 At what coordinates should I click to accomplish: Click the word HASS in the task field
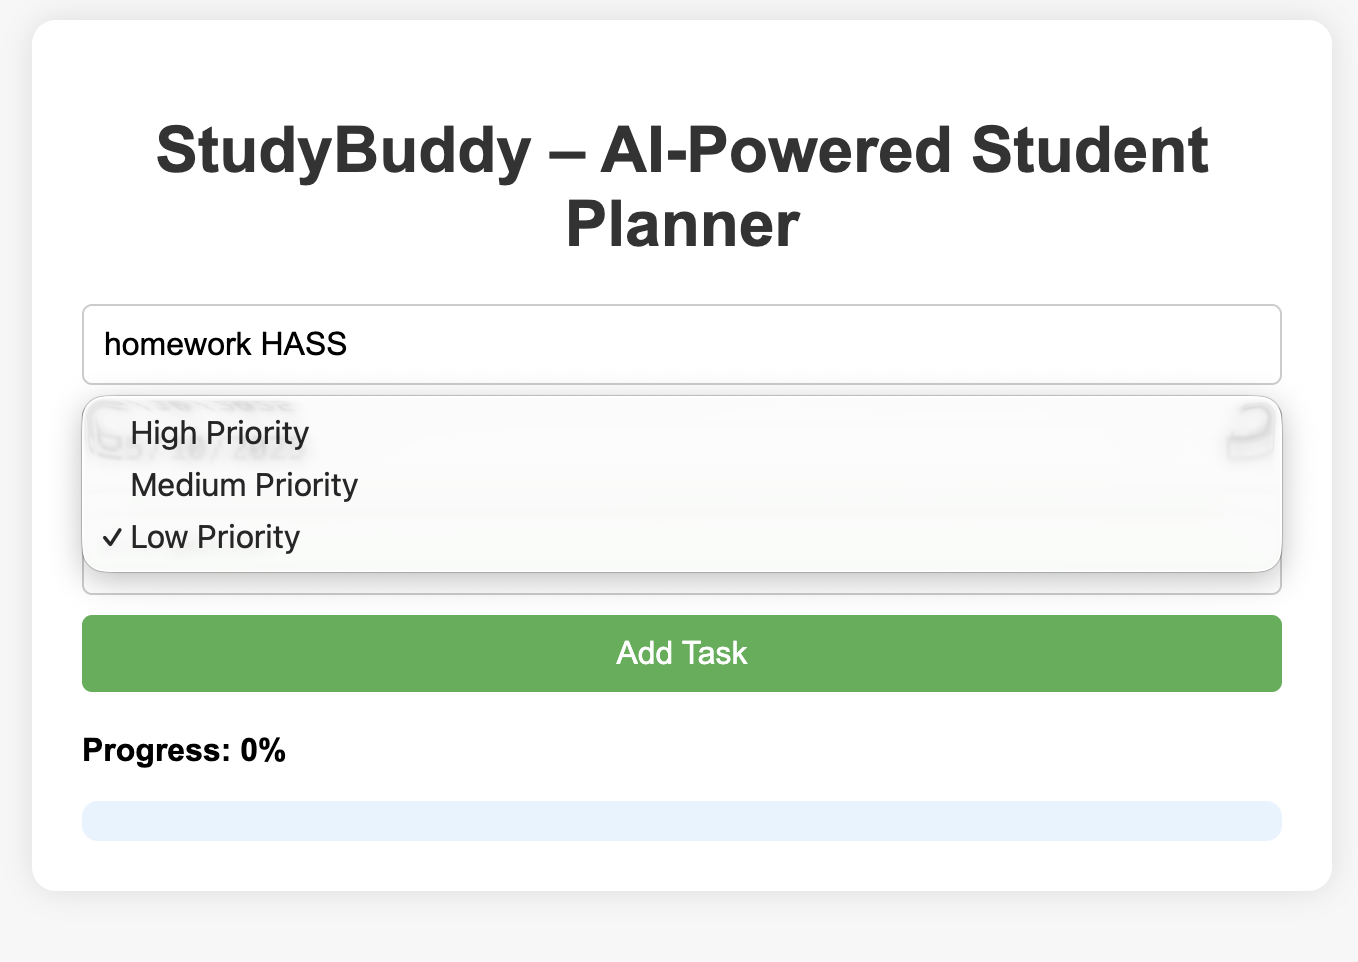(x=303, y=344)
